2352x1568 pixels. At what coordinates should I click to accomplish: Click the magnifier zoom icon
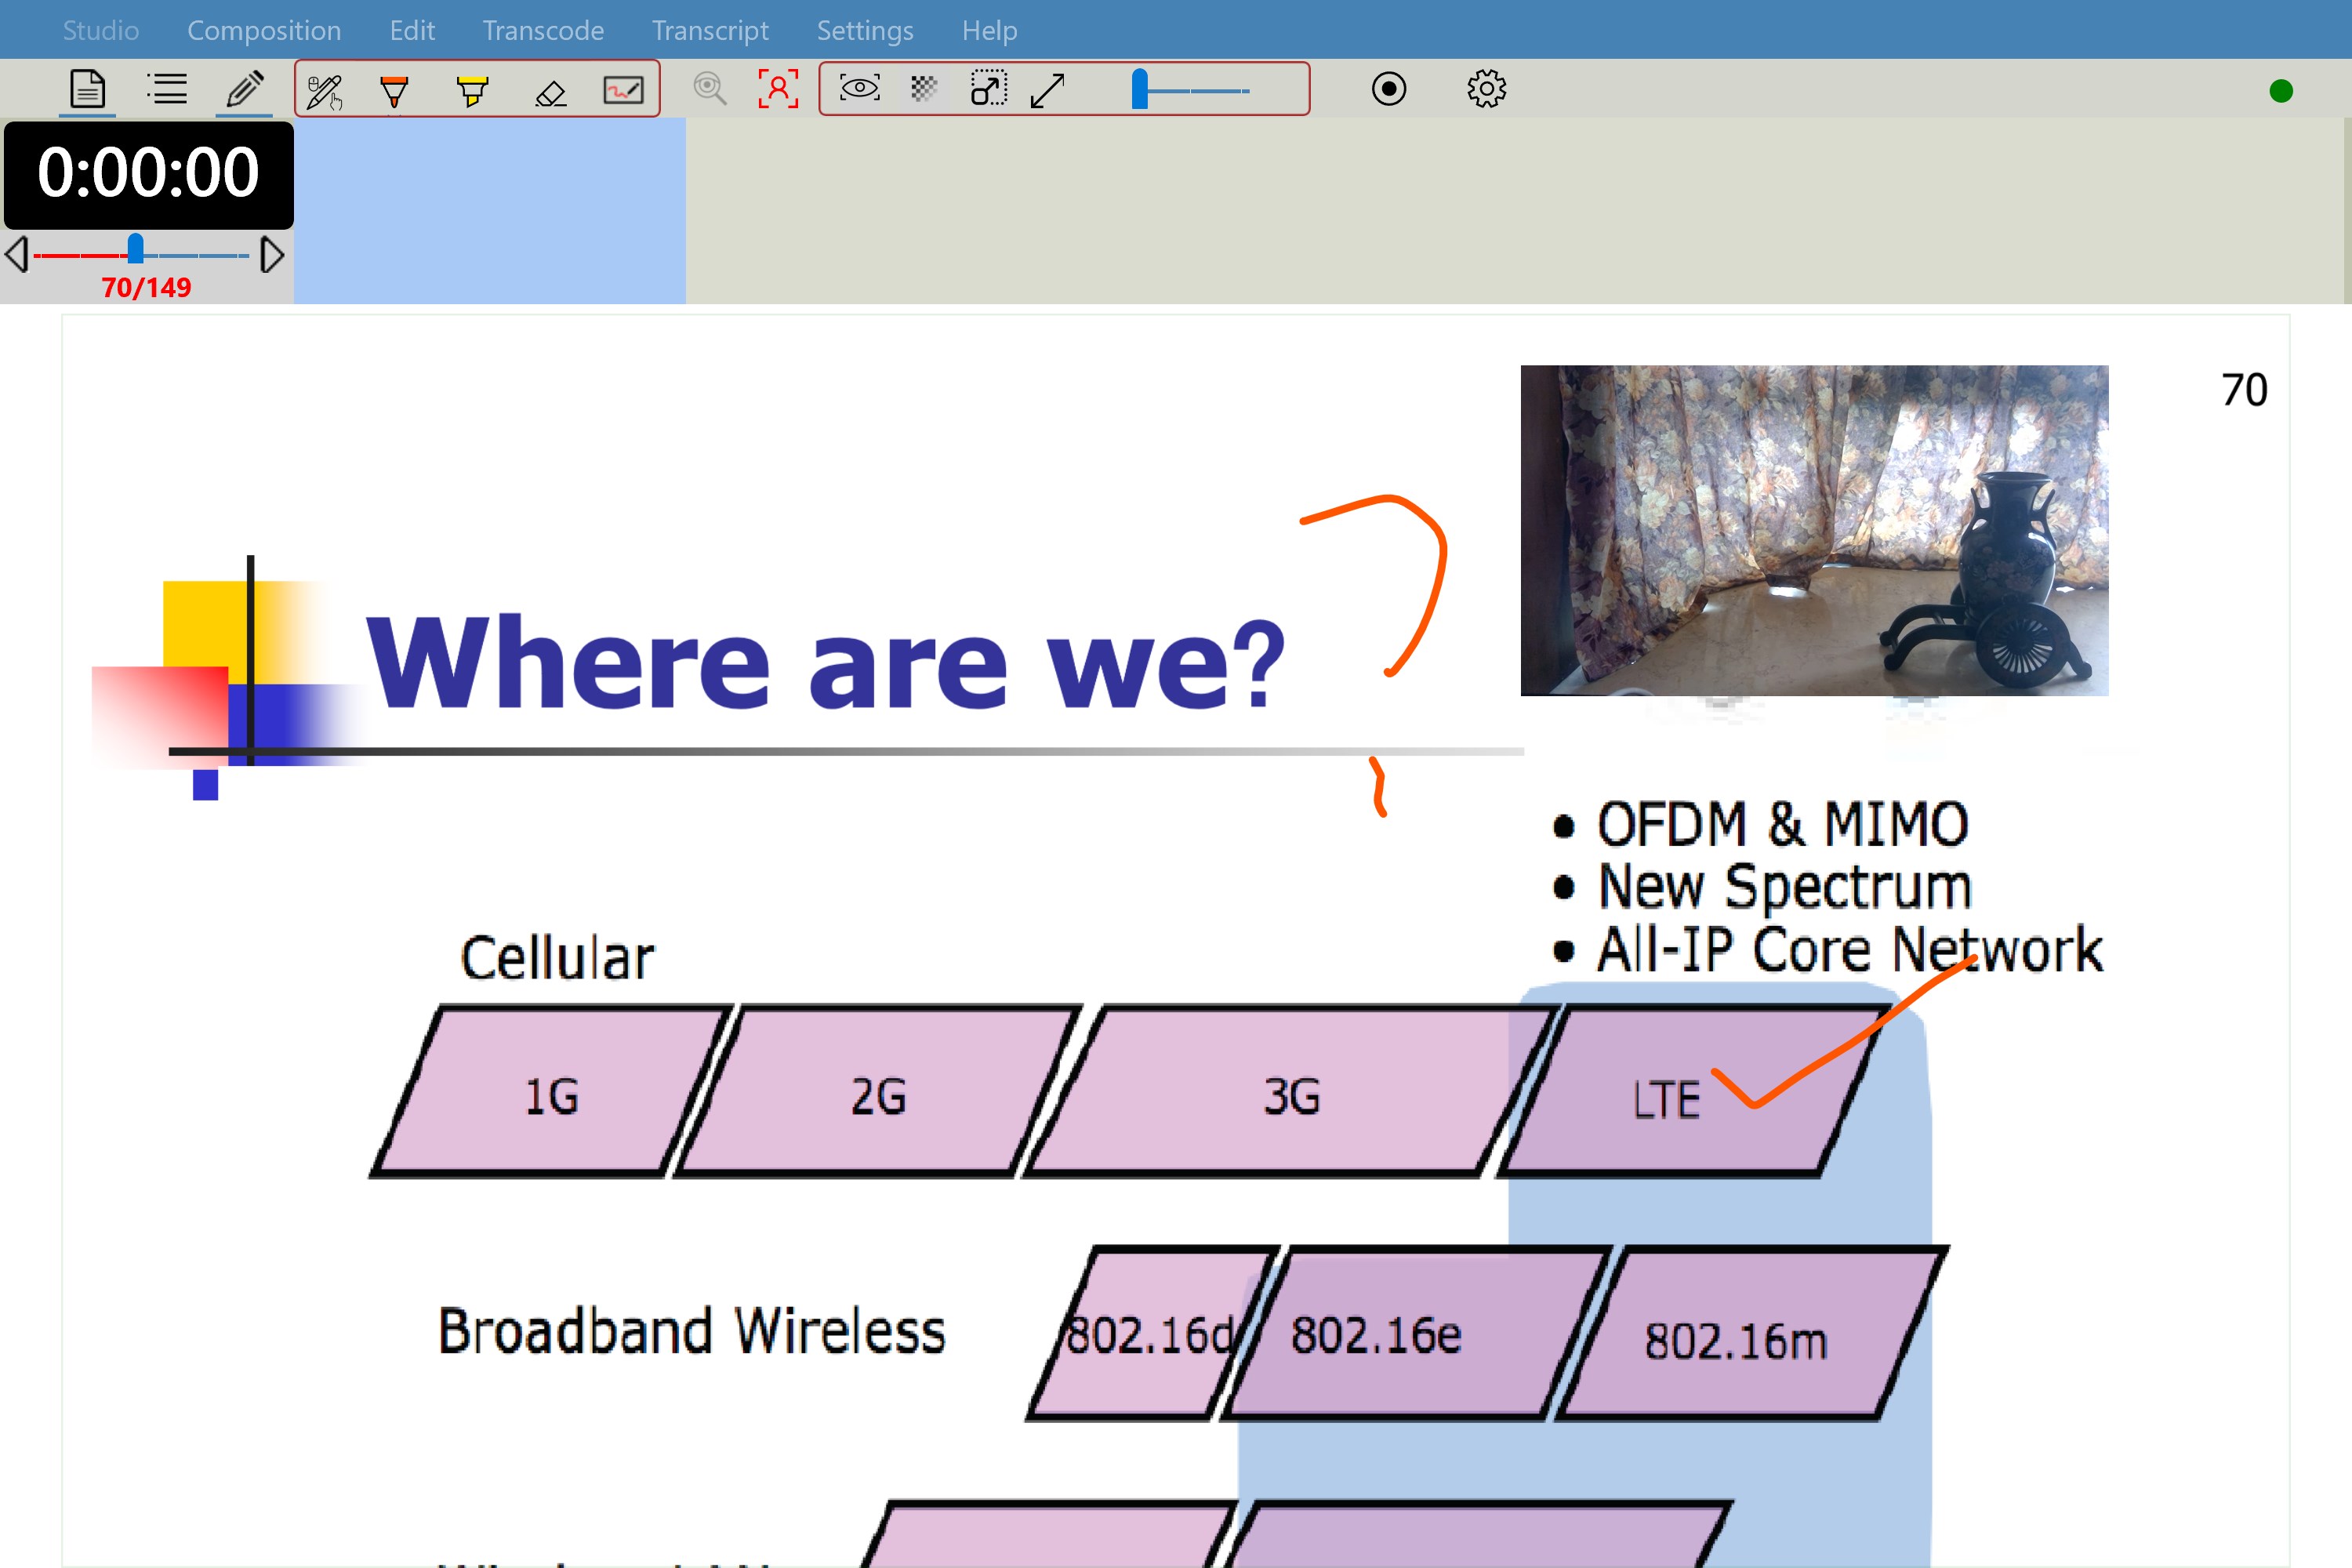(x=709, y=89)
